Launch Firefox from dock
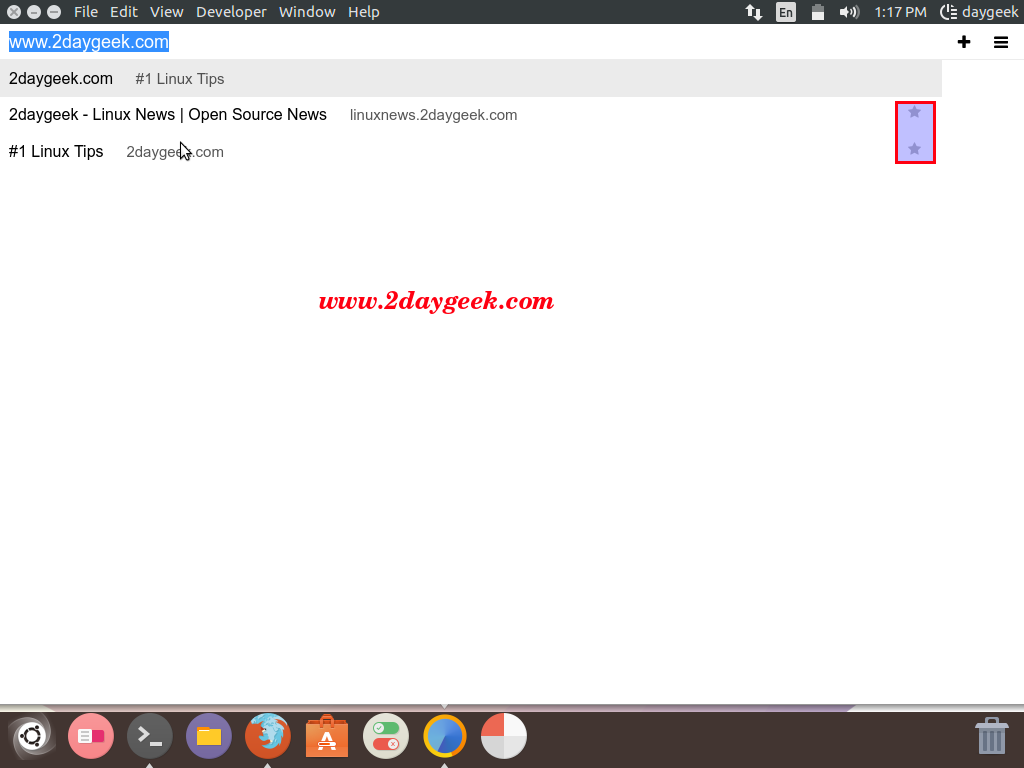This screenshot has width=1024, height=768. (x=268, y=736)
